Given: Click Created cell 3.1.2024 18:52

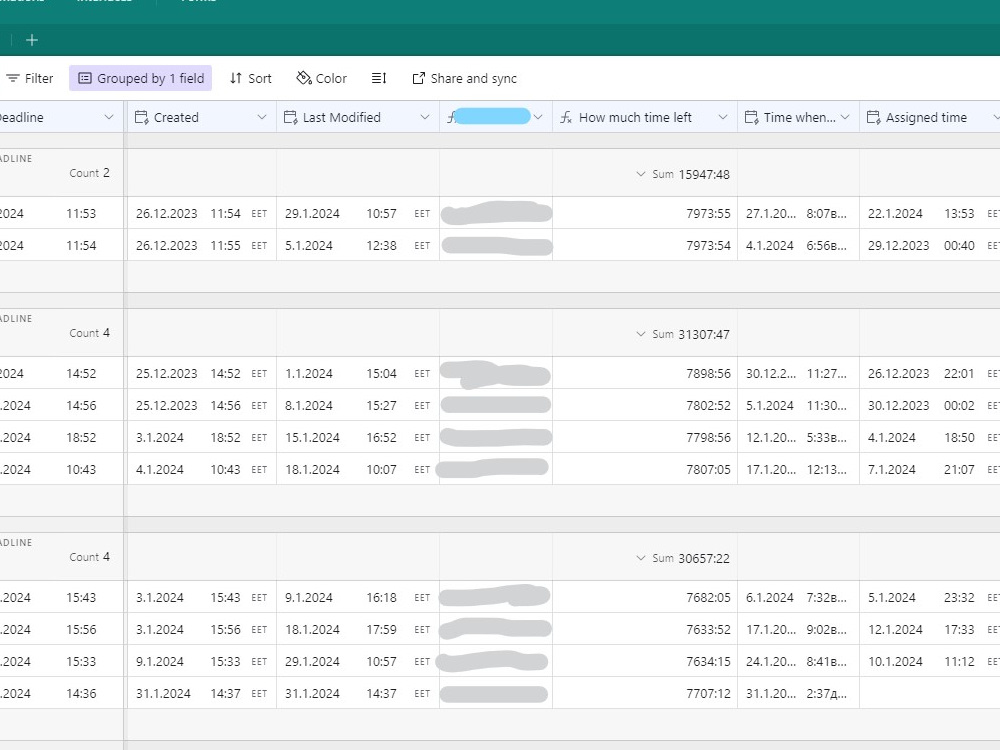Looking at the screenshot, I should point(202,437).
